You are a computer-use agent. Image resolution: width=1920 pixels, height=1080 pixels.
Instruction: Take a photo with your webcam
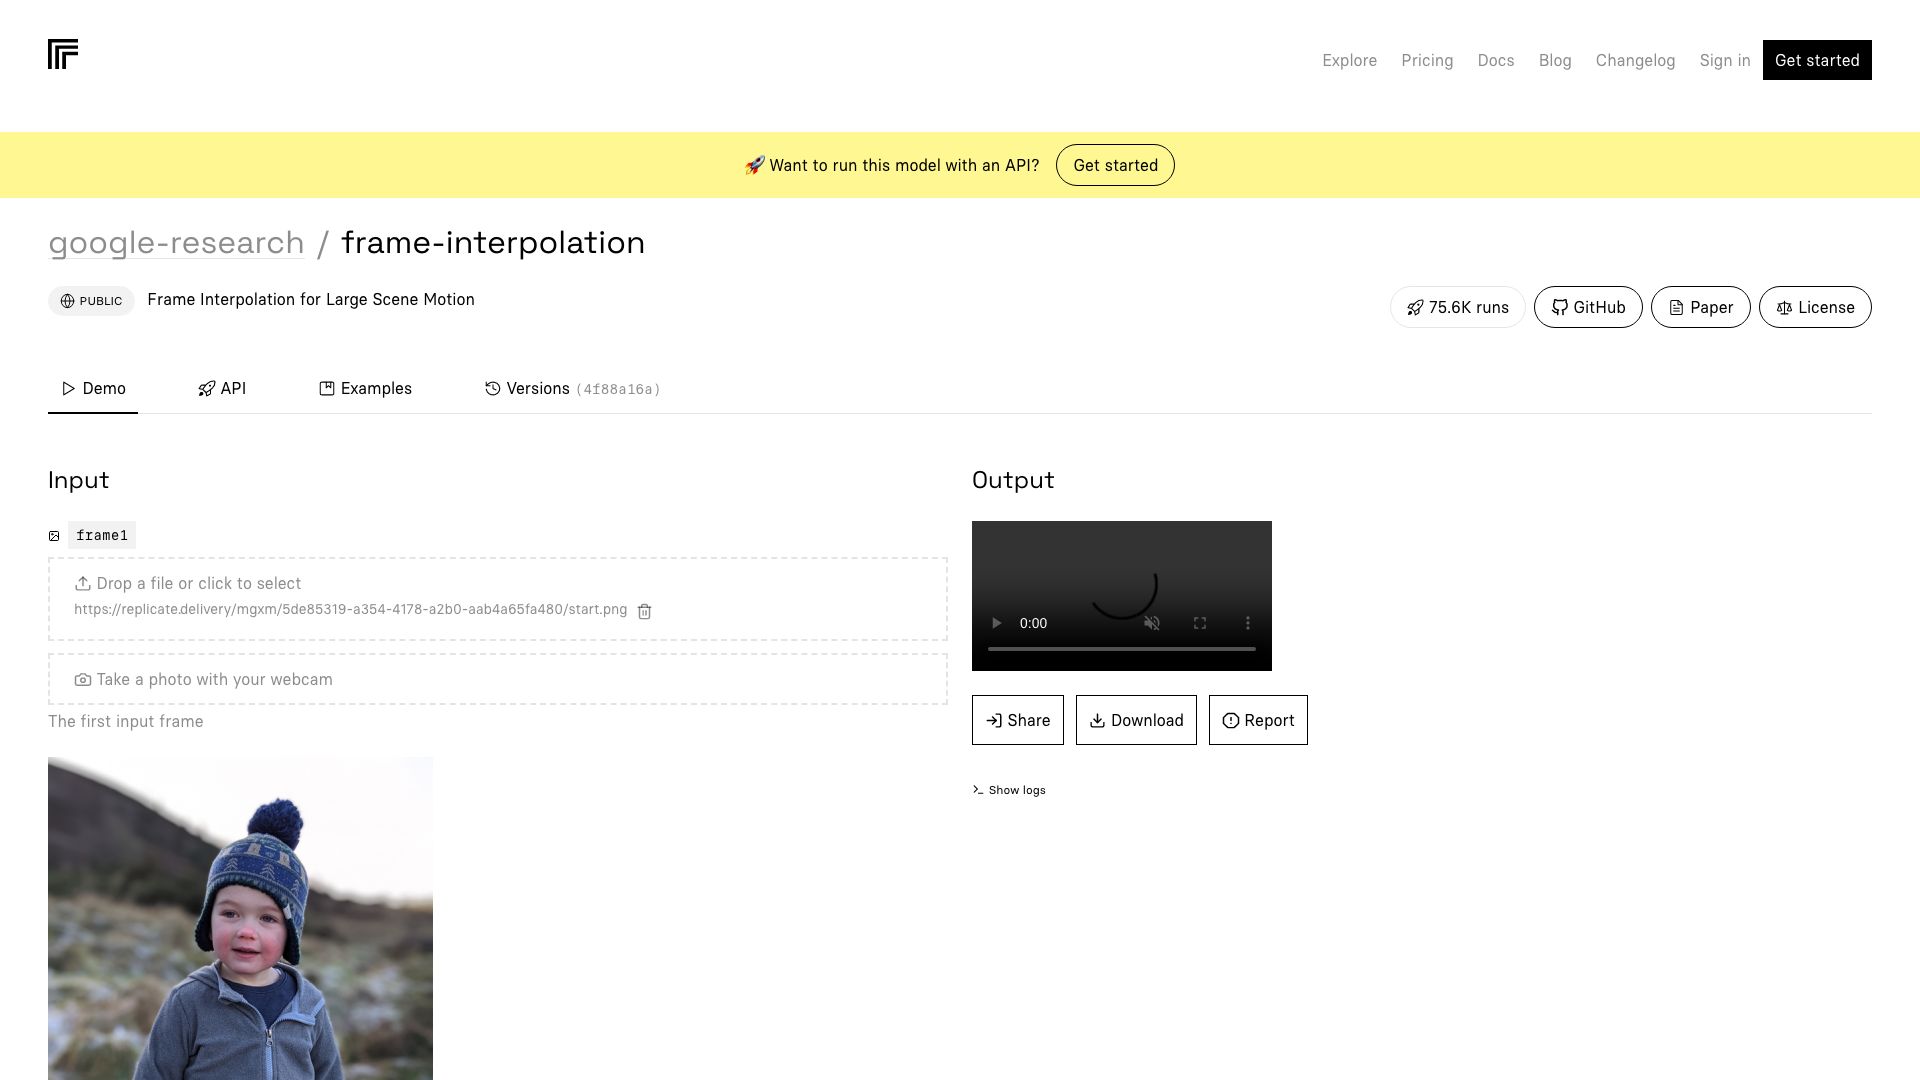(x=498, y=679)
